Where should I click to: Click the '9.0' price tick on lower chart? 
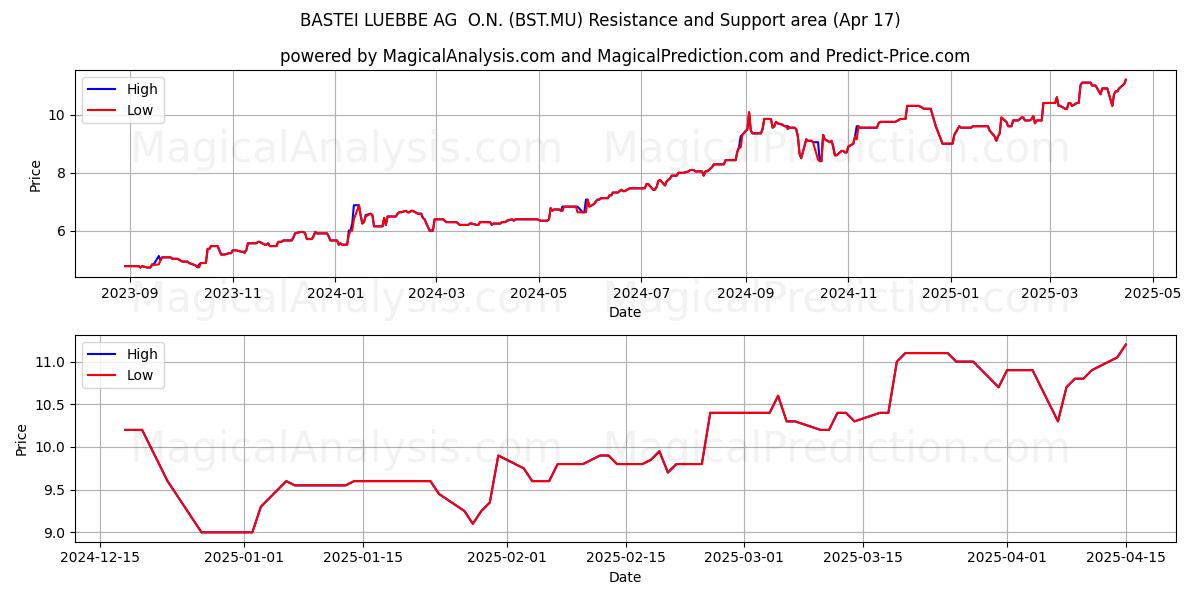tap(56, 533)
